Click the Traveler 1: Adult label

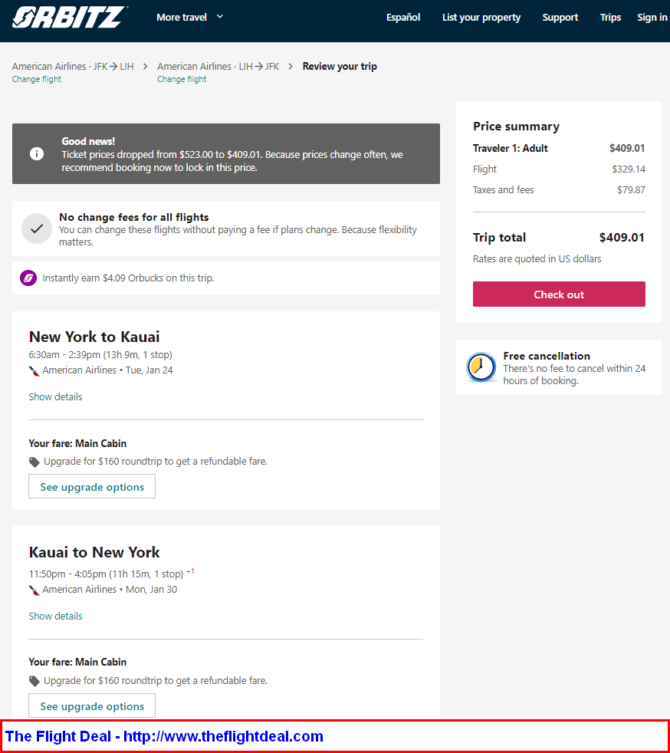click(510, 148)
